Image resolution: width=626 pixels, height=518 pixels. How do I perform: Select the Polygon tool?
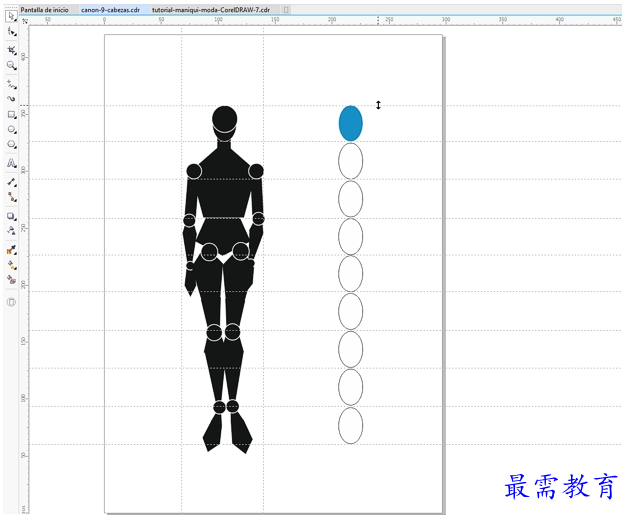(x=11, y=145)
